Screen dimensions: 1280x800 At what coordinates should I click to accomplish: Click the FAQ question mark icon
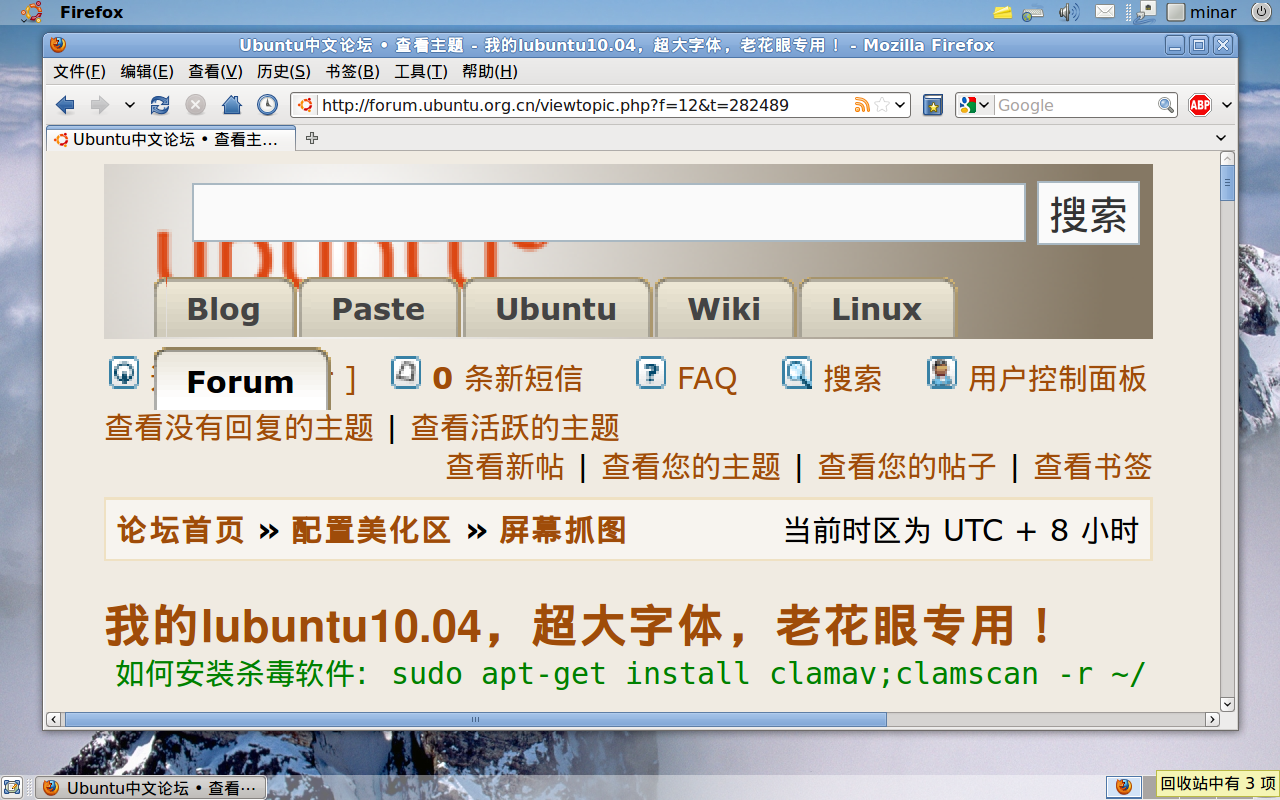pos(651,373)
